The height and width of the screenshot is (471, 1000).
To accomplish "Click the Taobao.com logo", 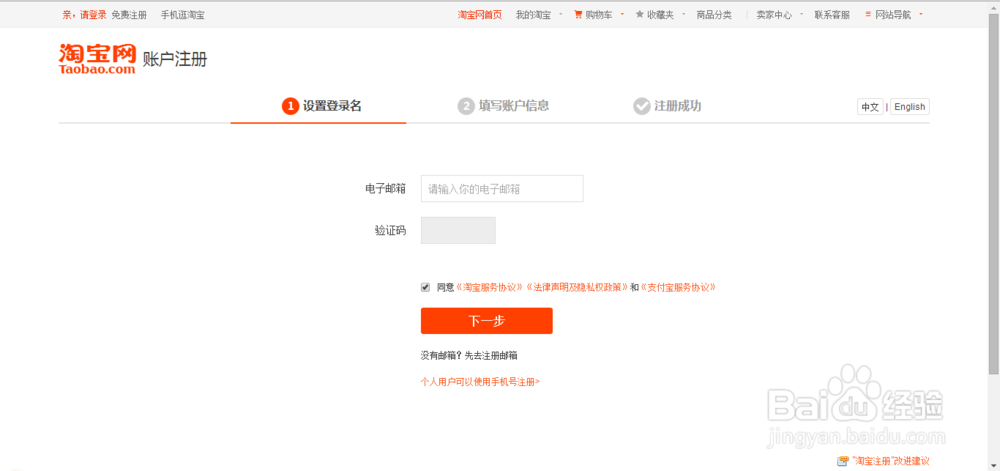I will [97, 59].
